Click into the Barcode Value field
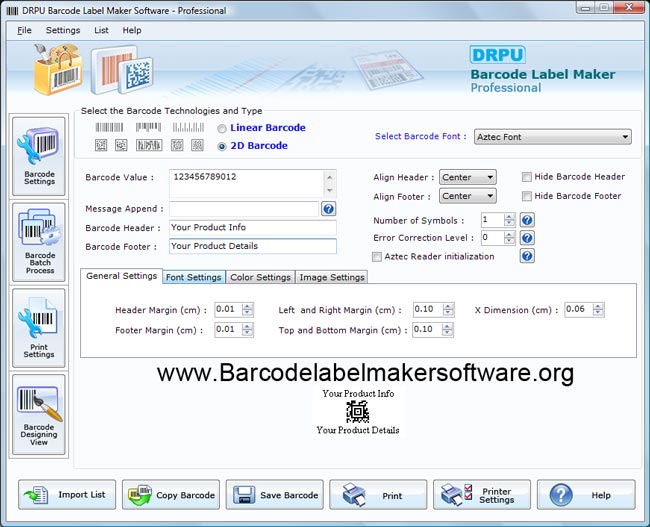 tap(247, 183)
